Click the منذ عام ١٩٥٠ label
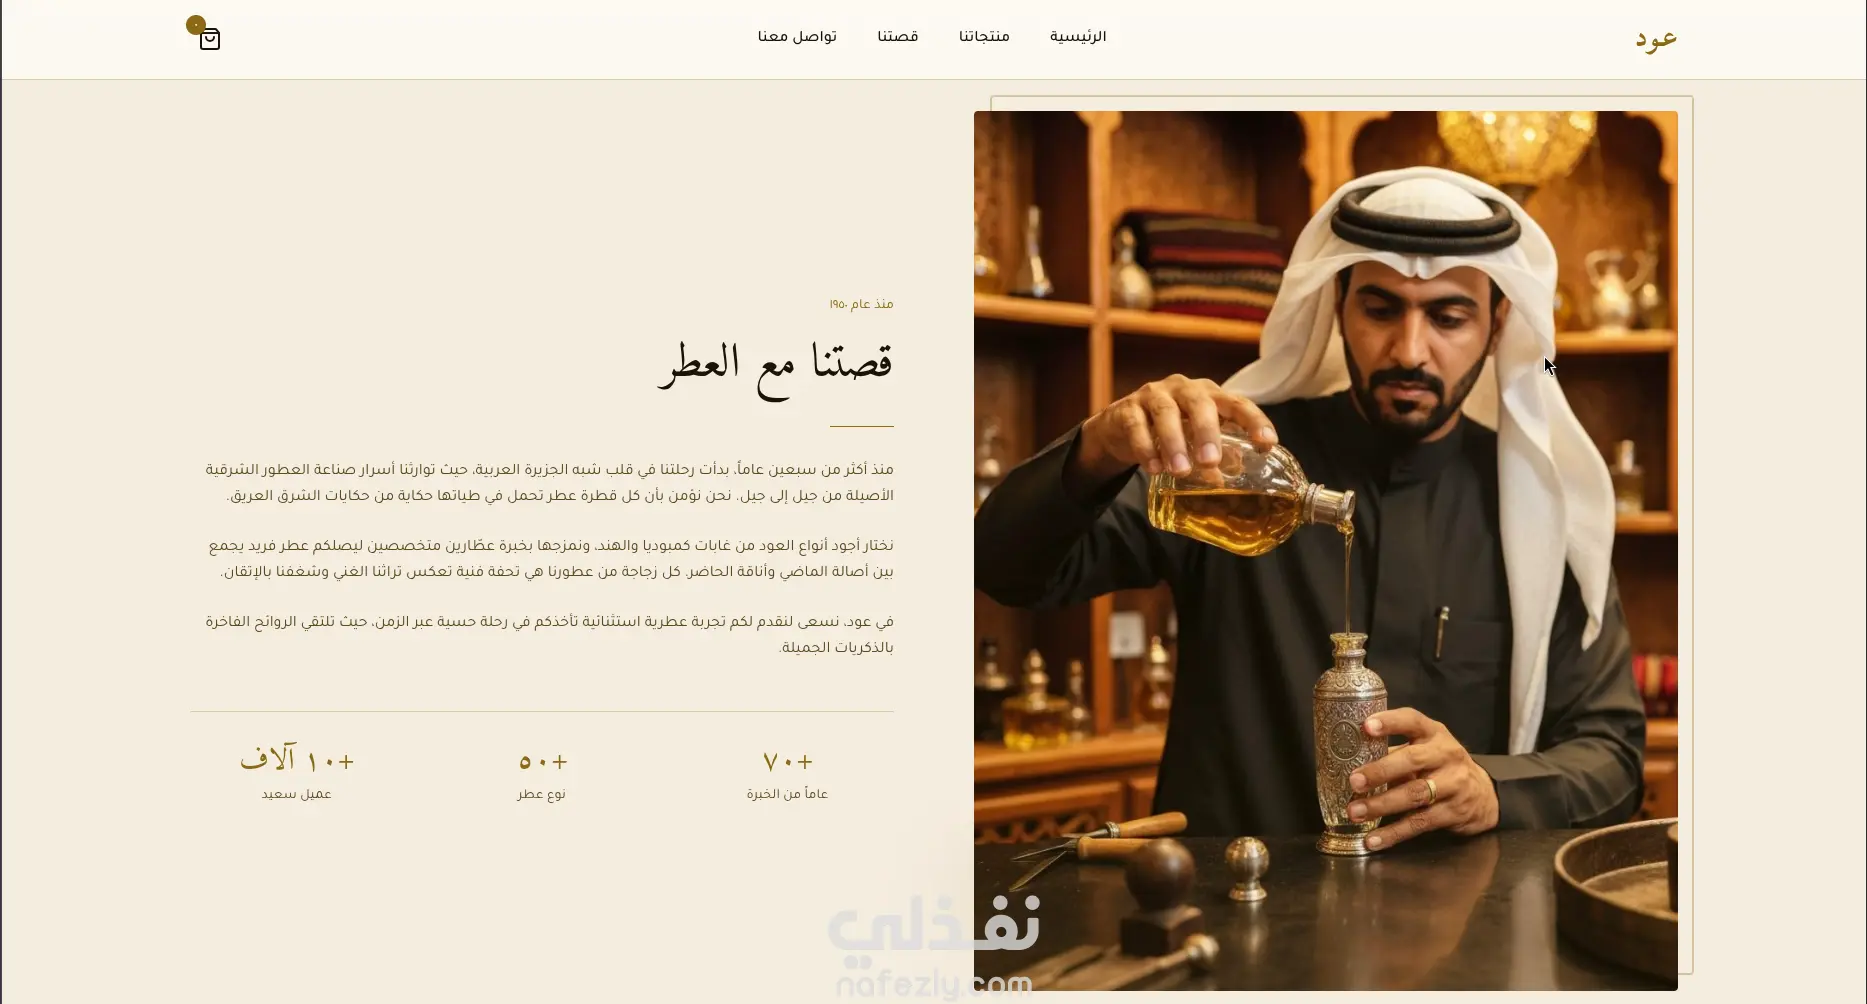Screen dimensions: 1867x1004 tap(861, 304)
